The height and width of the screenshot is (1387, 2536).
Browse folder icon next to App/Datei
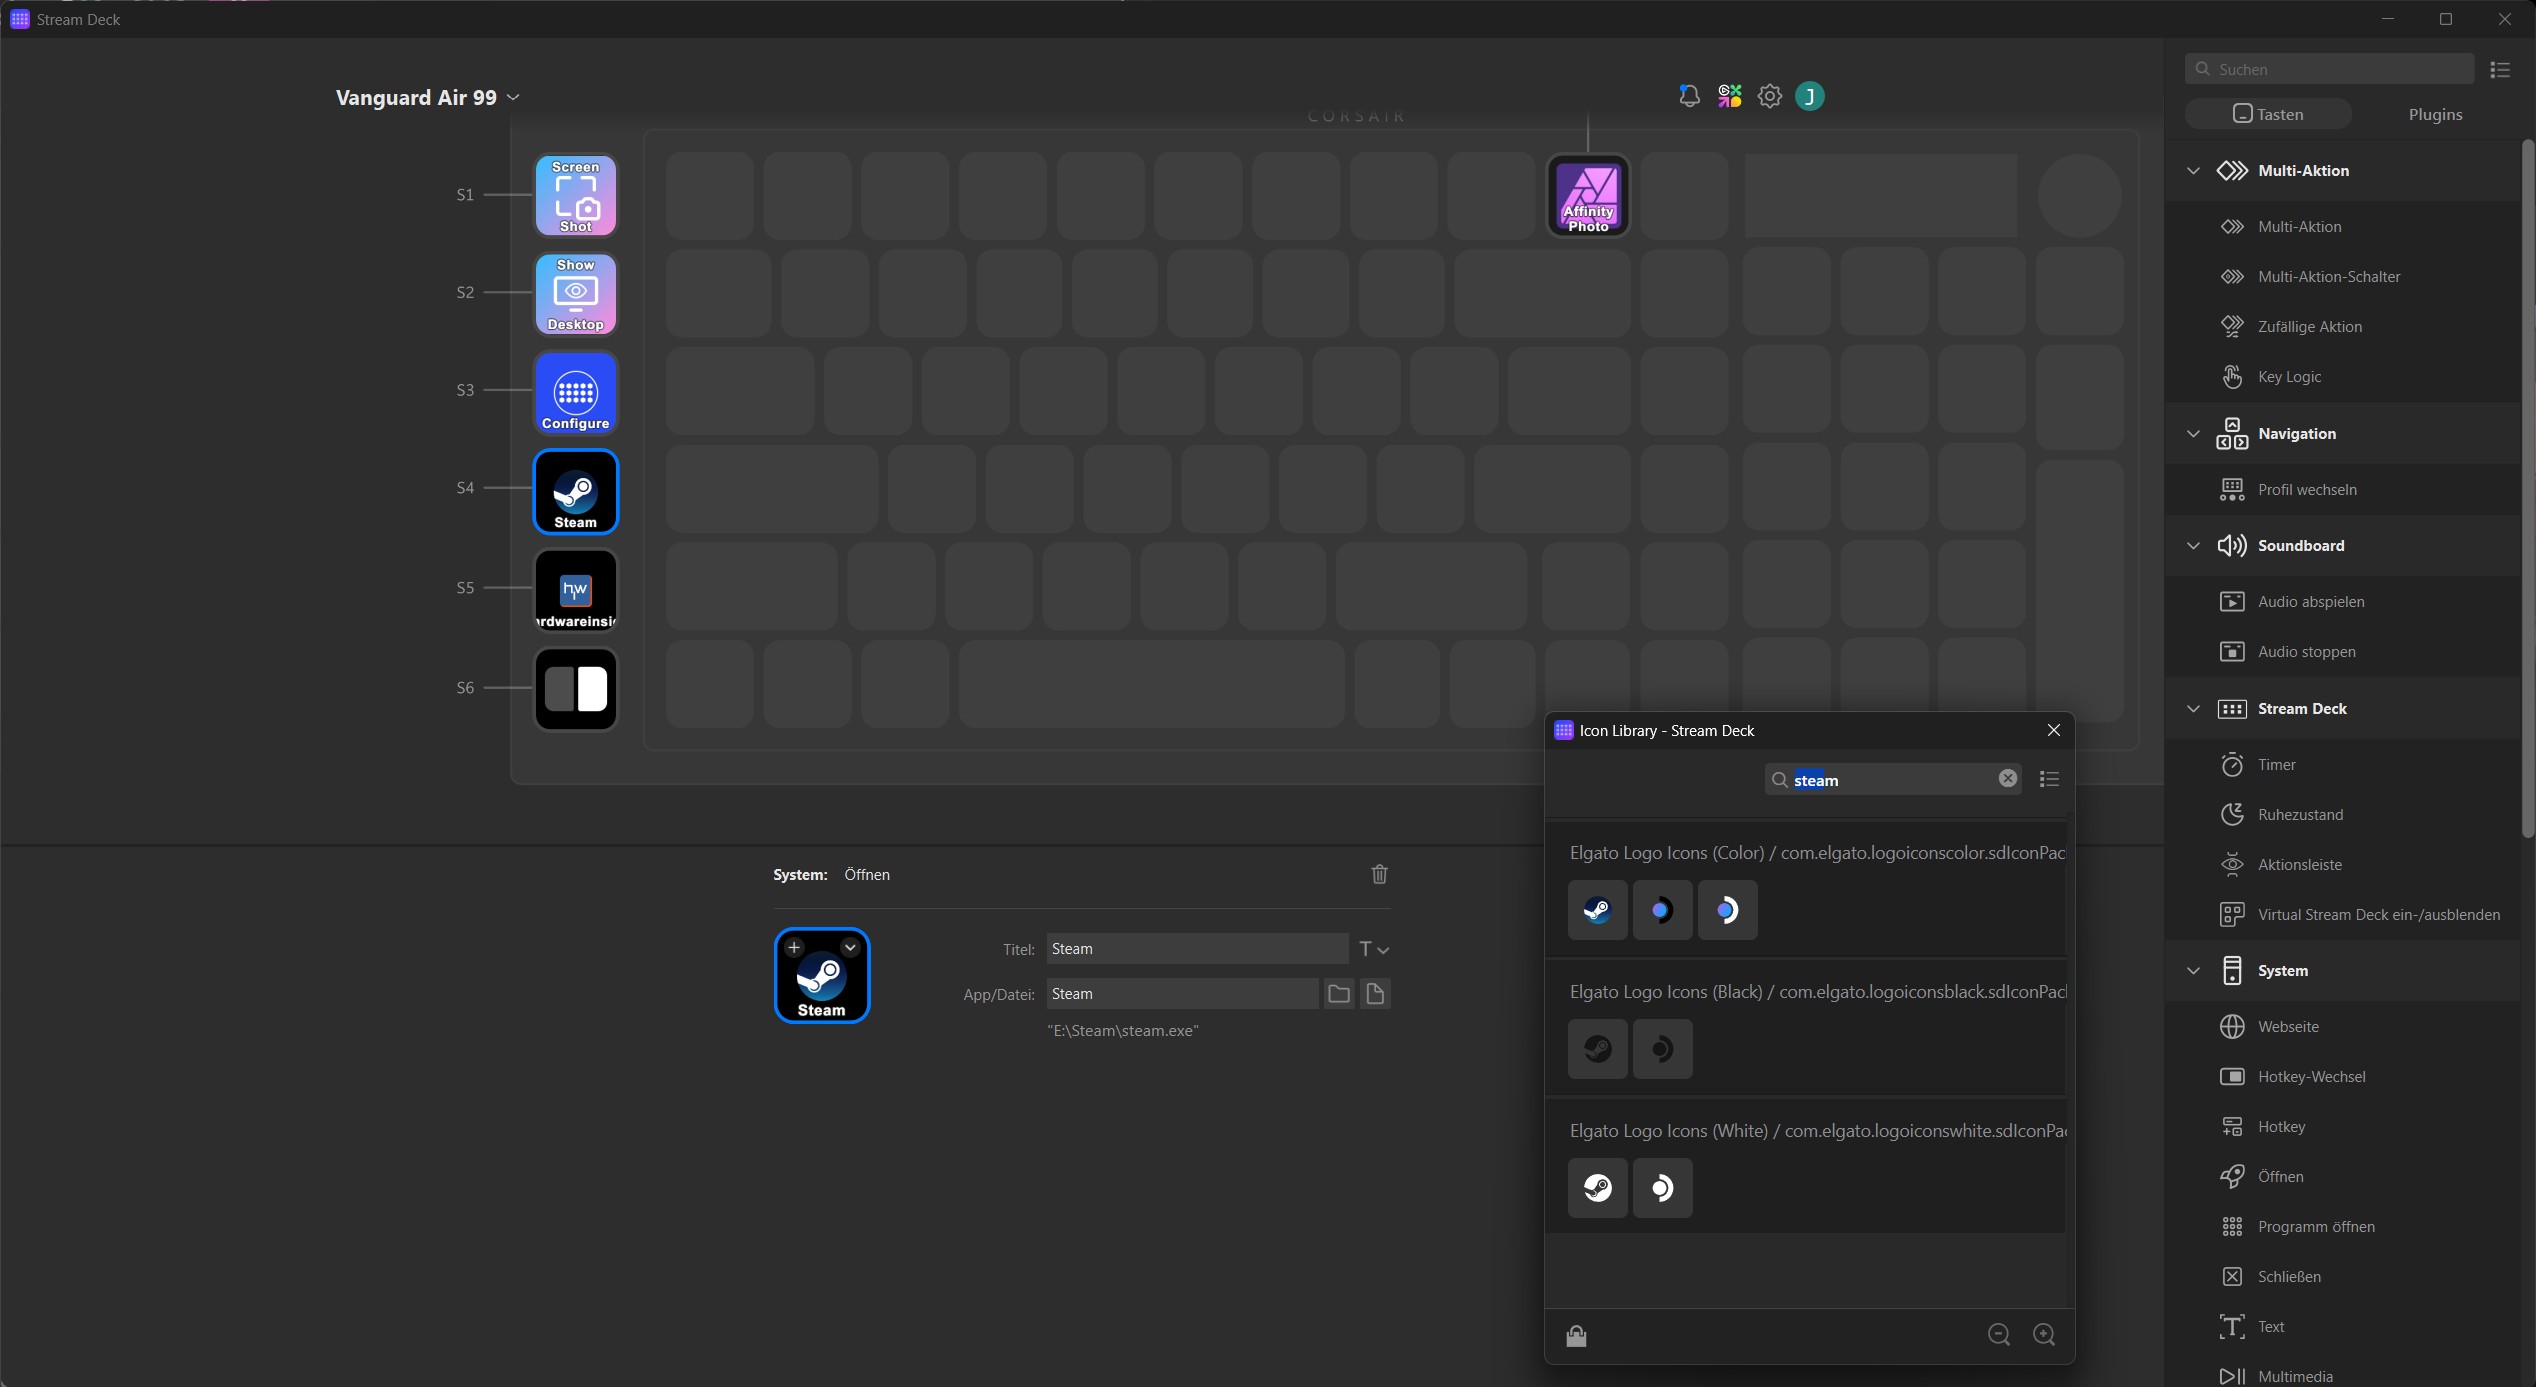tap(1338, 993)
